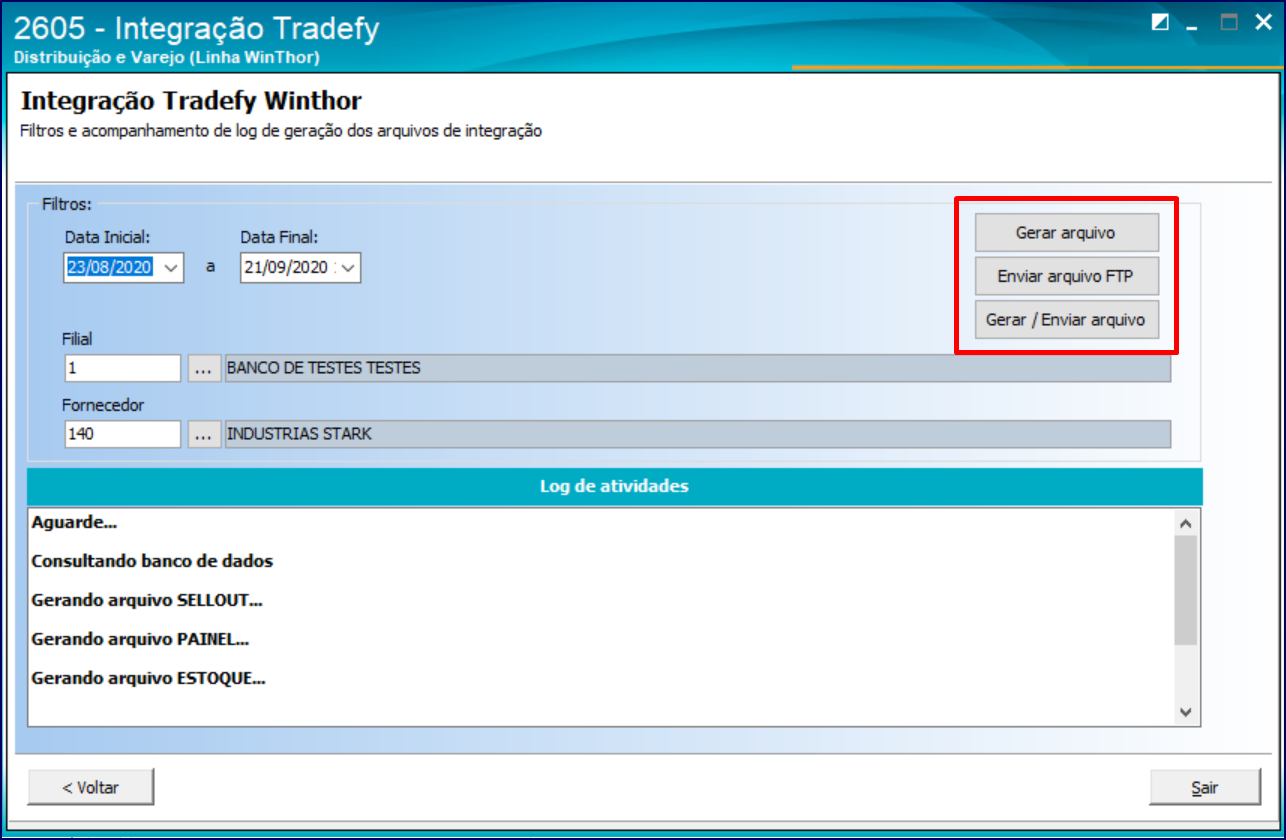Select the Aguarde... log line

tap(75, 522)
